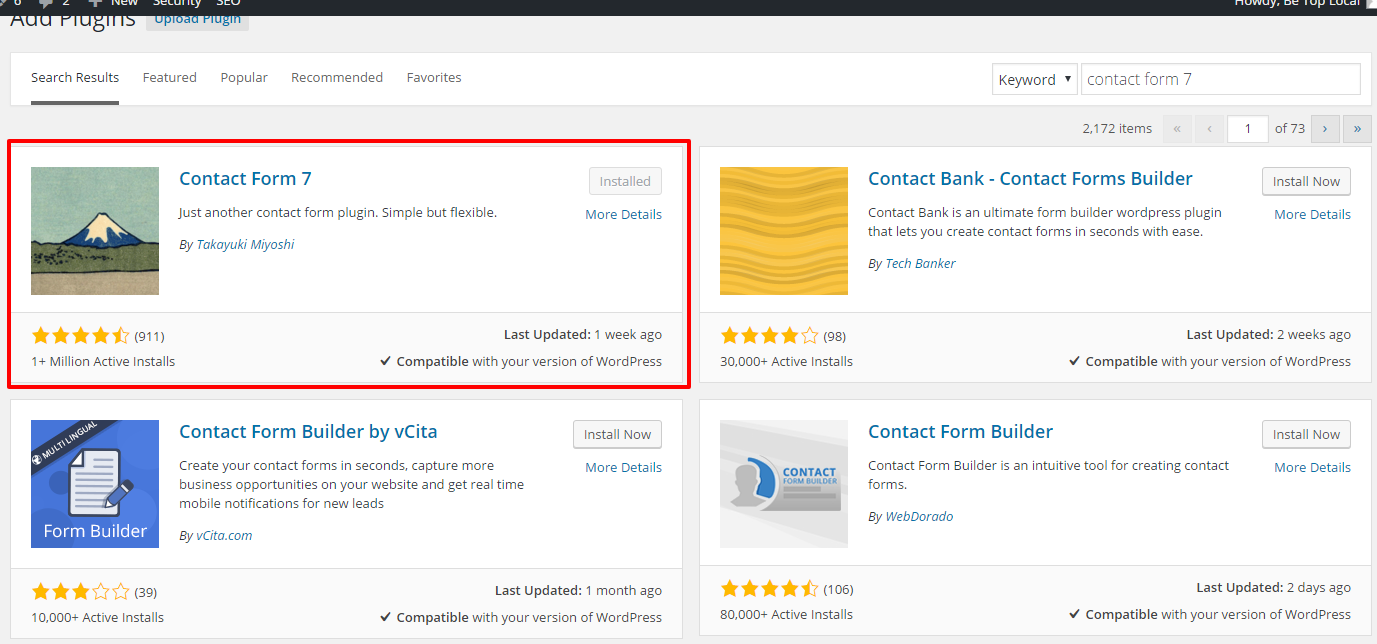Click the vCita plugin star rating

click(x=80, y=591)
